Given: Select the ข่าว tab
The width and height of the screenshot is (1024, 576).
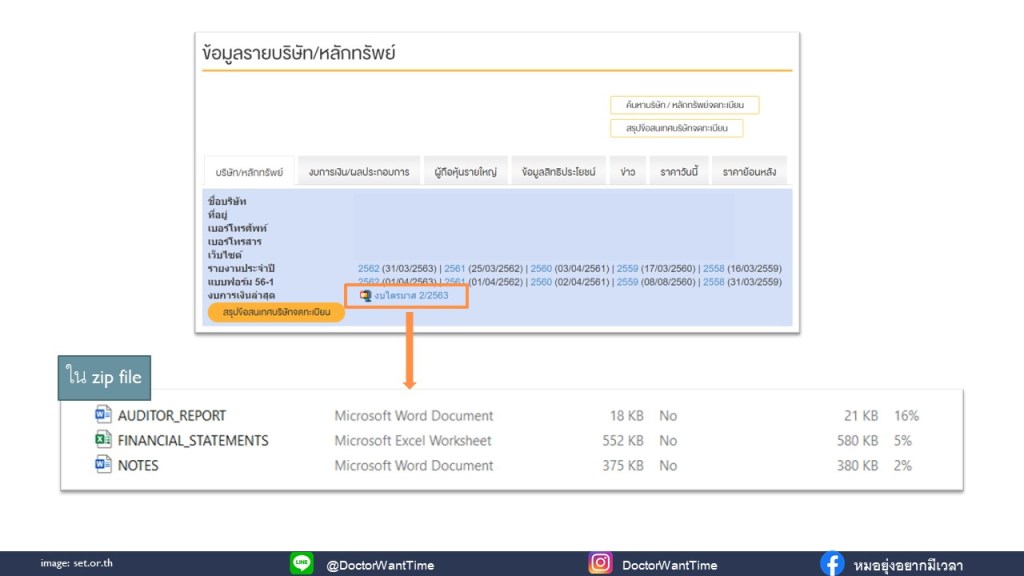Looking at the screenshot, I should click(x=627, y=172).
